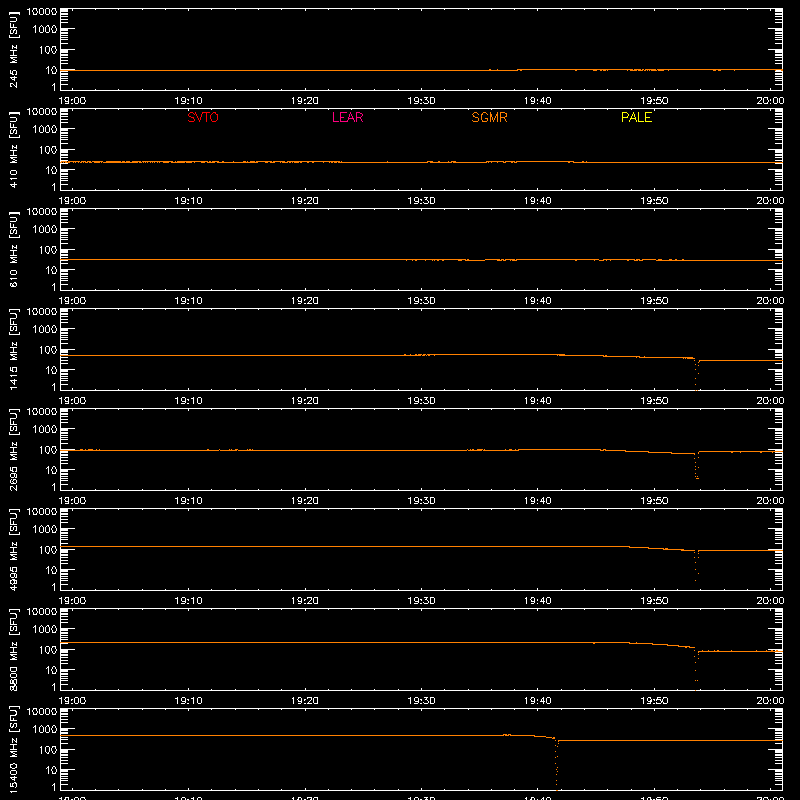Click 19:40 tick label under 8800 MHz panel

point(538,701)
